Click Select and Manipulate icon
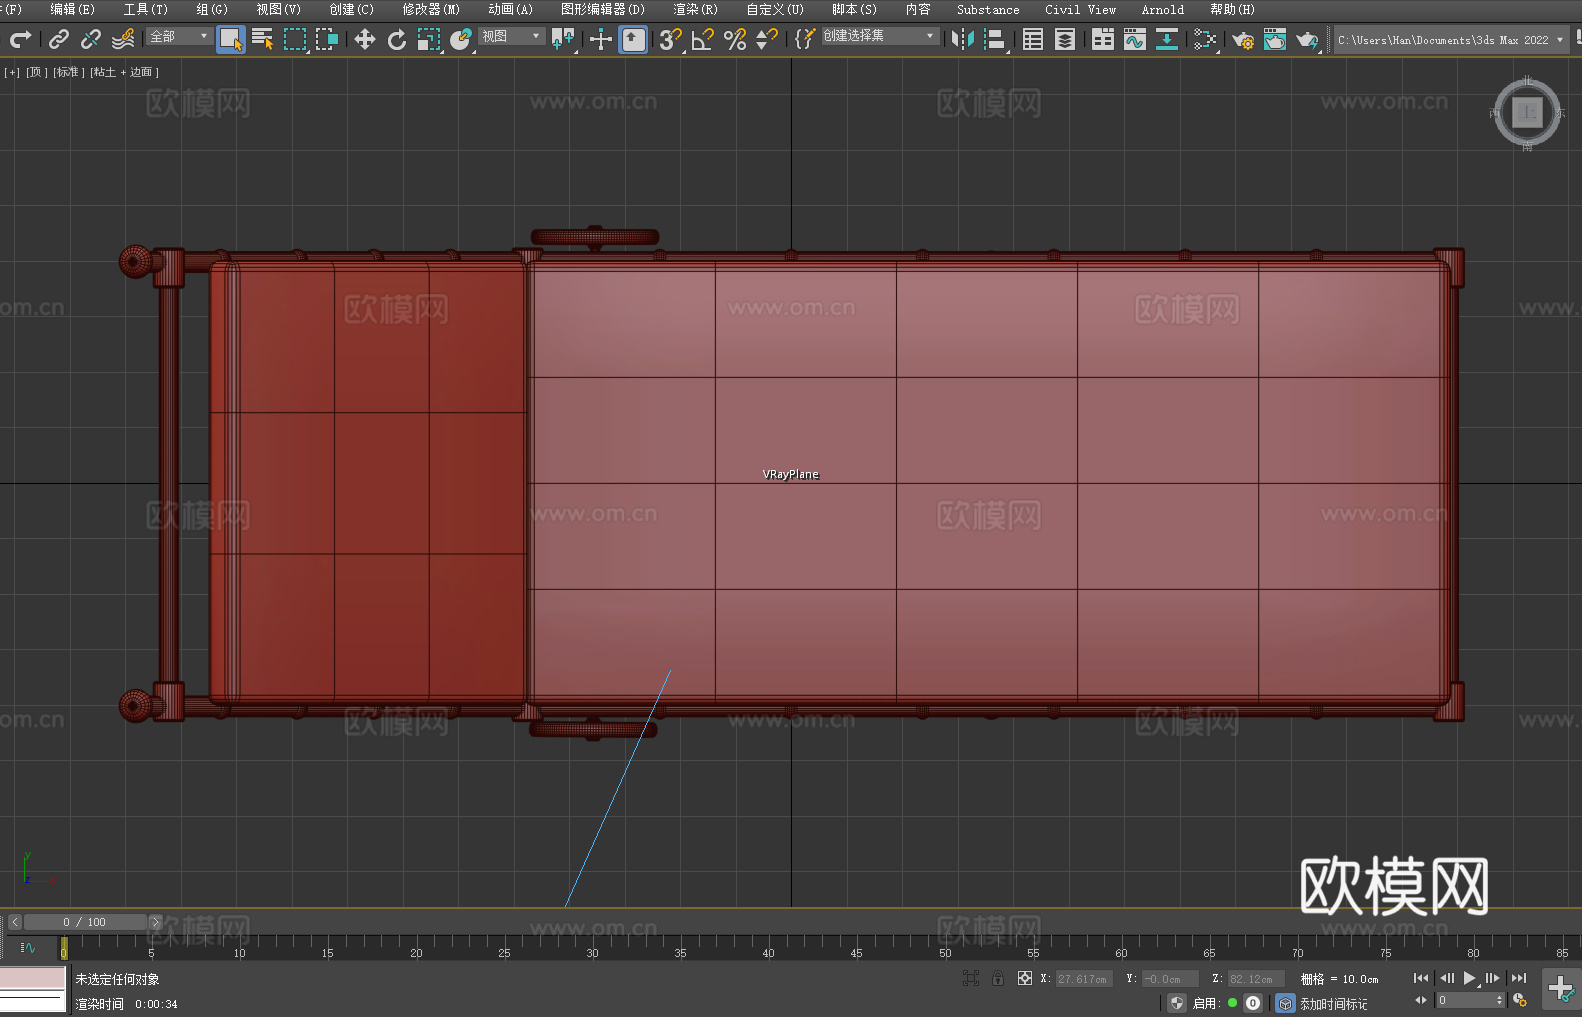 601,39
